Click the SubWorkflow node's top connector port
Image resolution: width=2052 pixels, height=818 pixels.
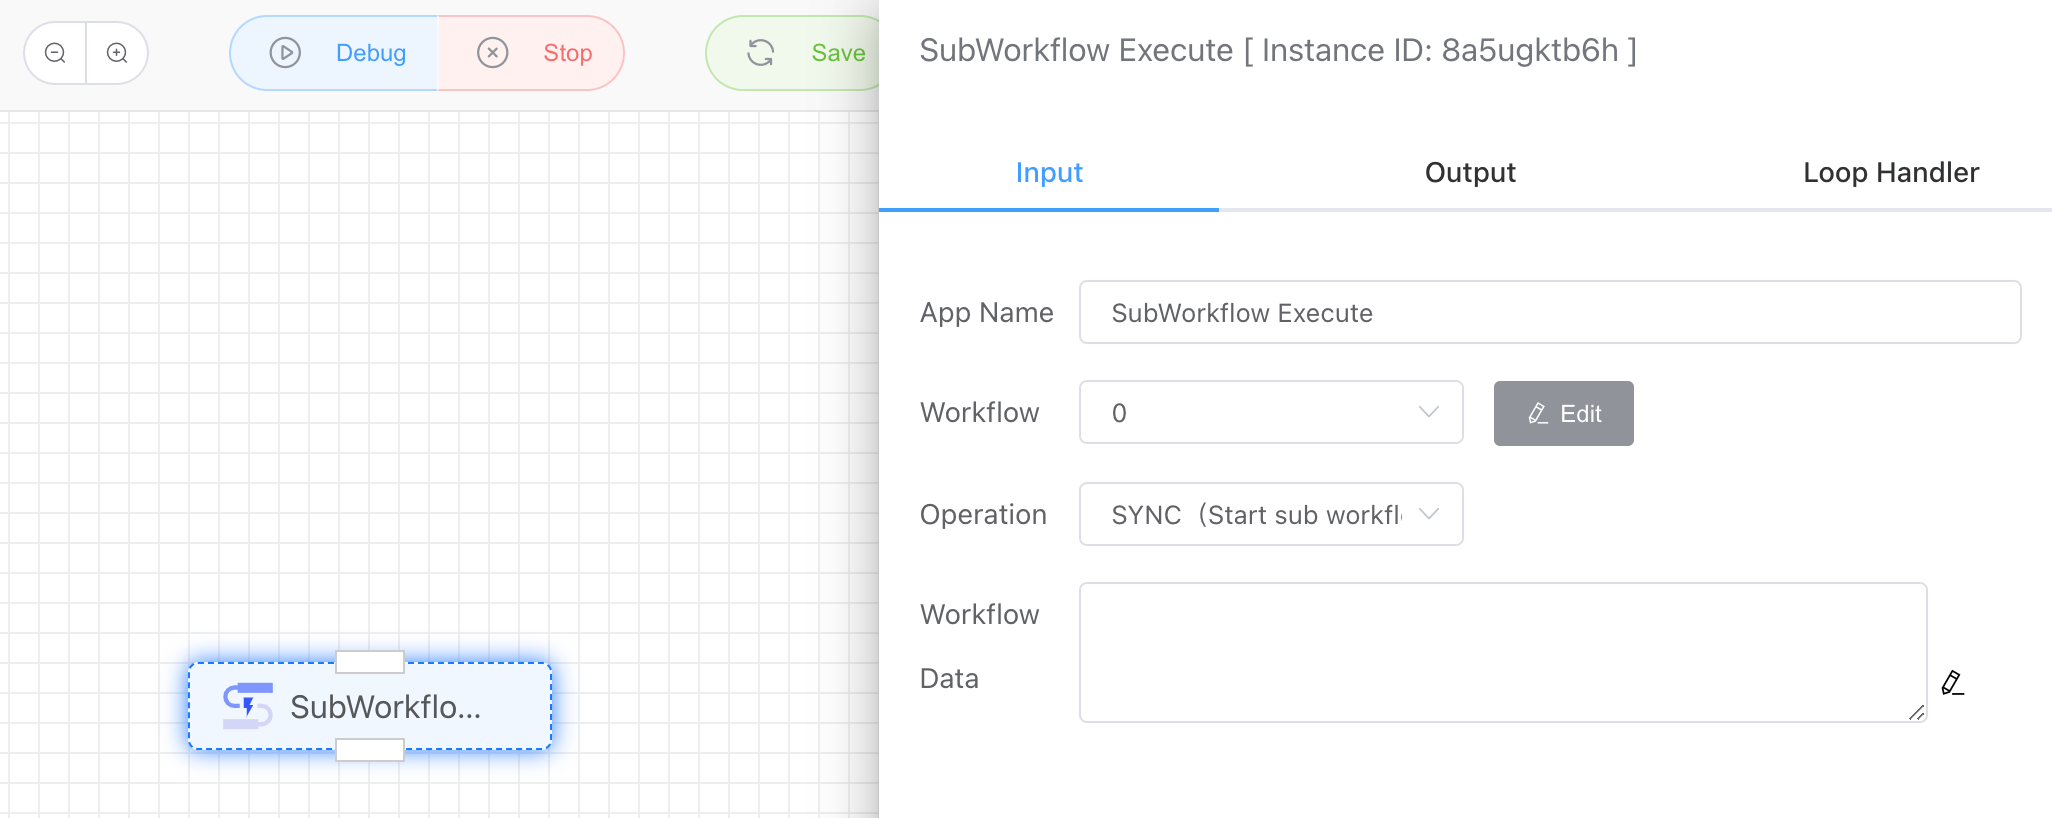pos(370,662)
